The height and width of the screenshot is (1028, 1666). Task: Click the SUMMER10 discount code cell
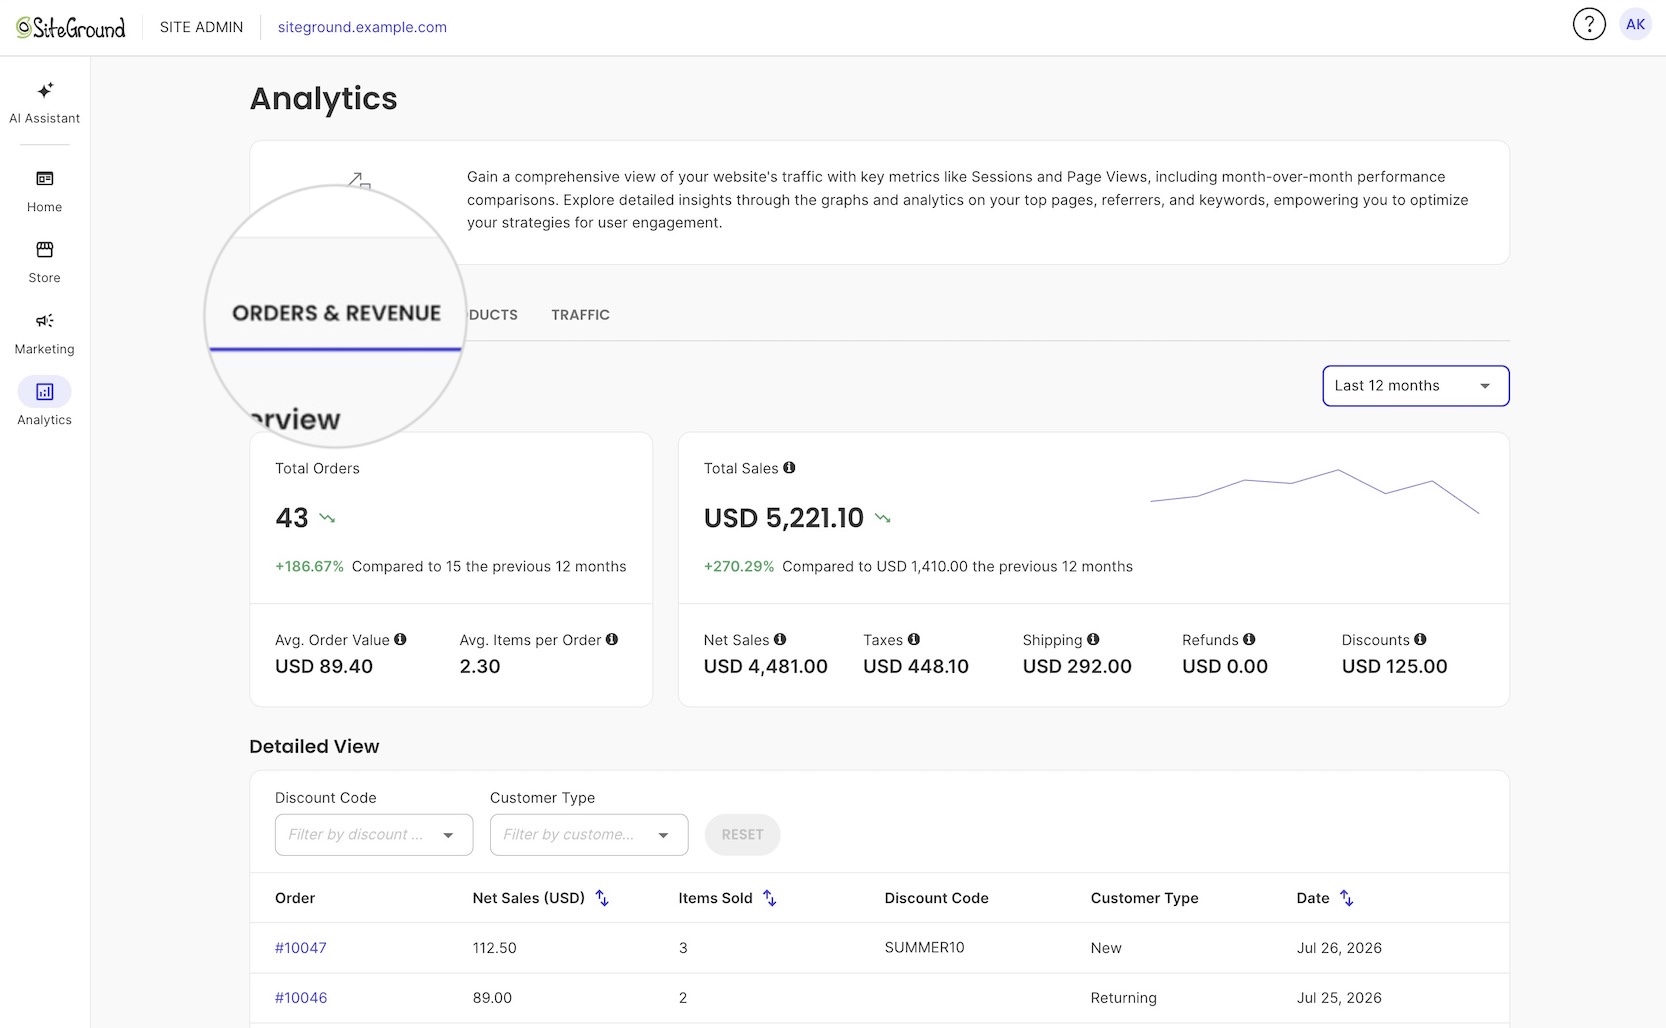[924, 947]
